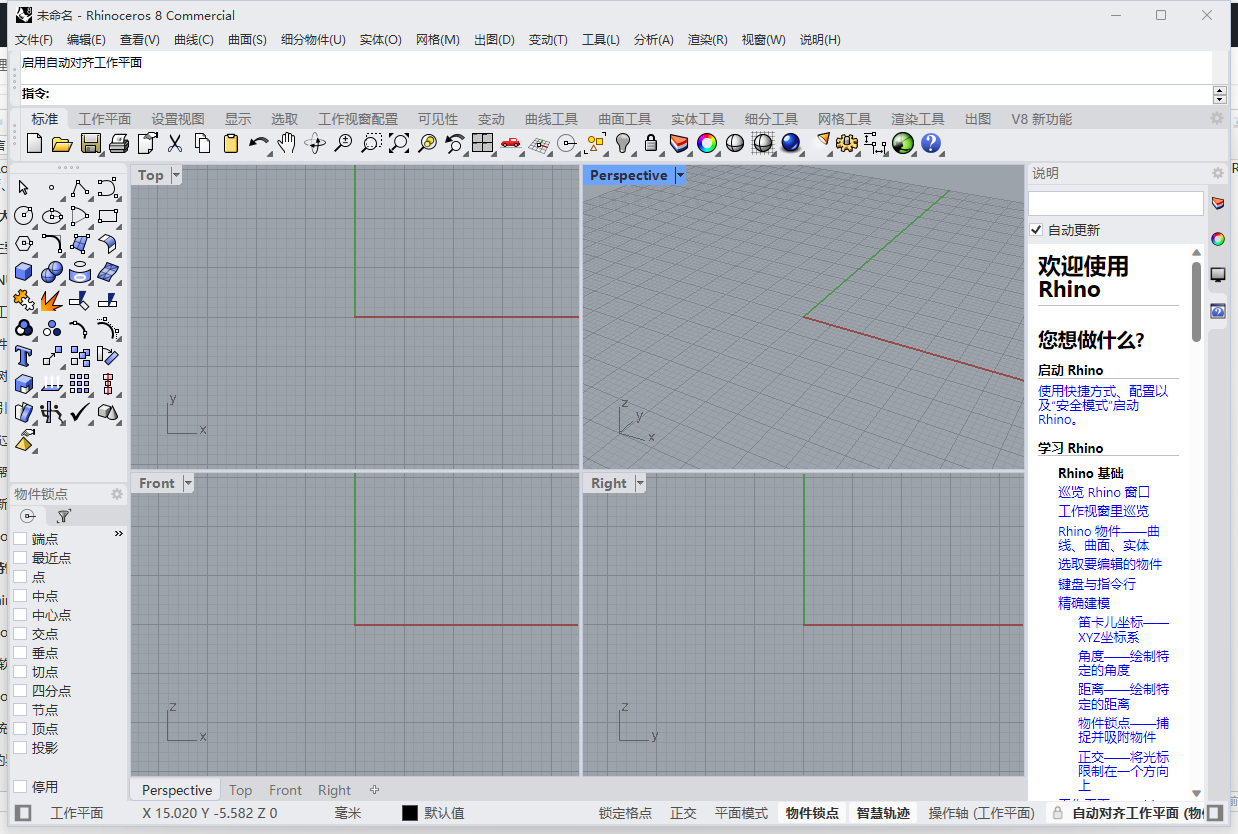Open the Perspective viewport title dropdown arrow

pyautogui.click(x=680, y=175)
